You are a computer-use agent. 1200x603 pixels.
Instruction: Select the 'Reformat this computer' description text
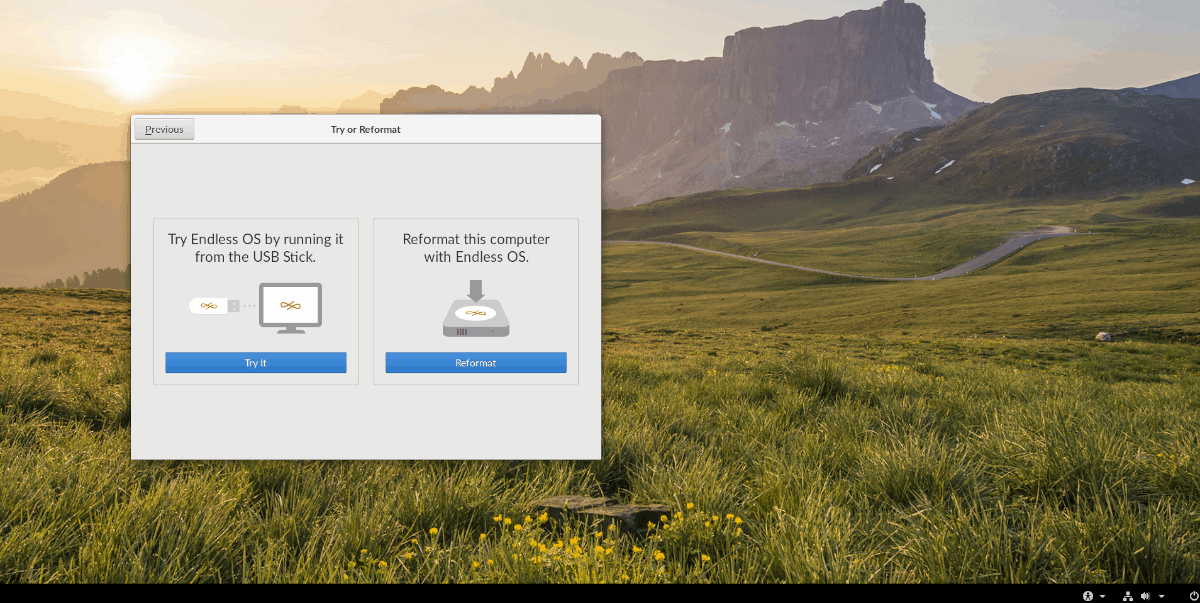pos(476,248)
